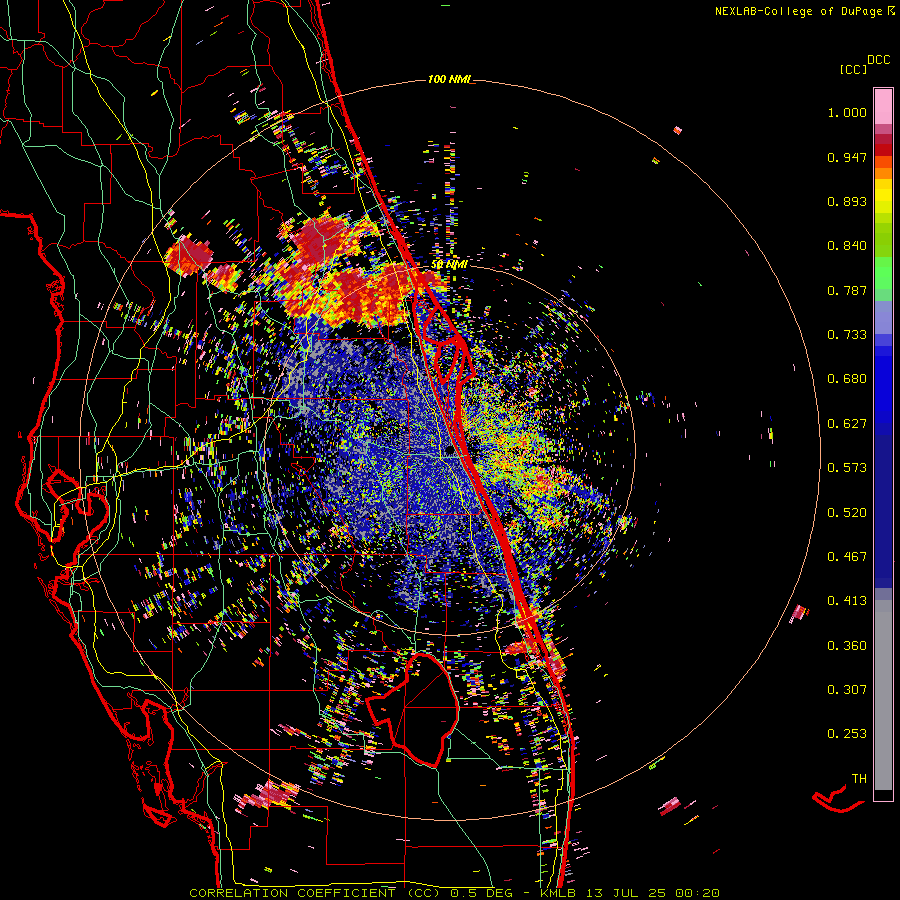Click the NEXLAB-College of DuPage header text
The height and width of the screenshot is (900, 900).
(798, 11)
